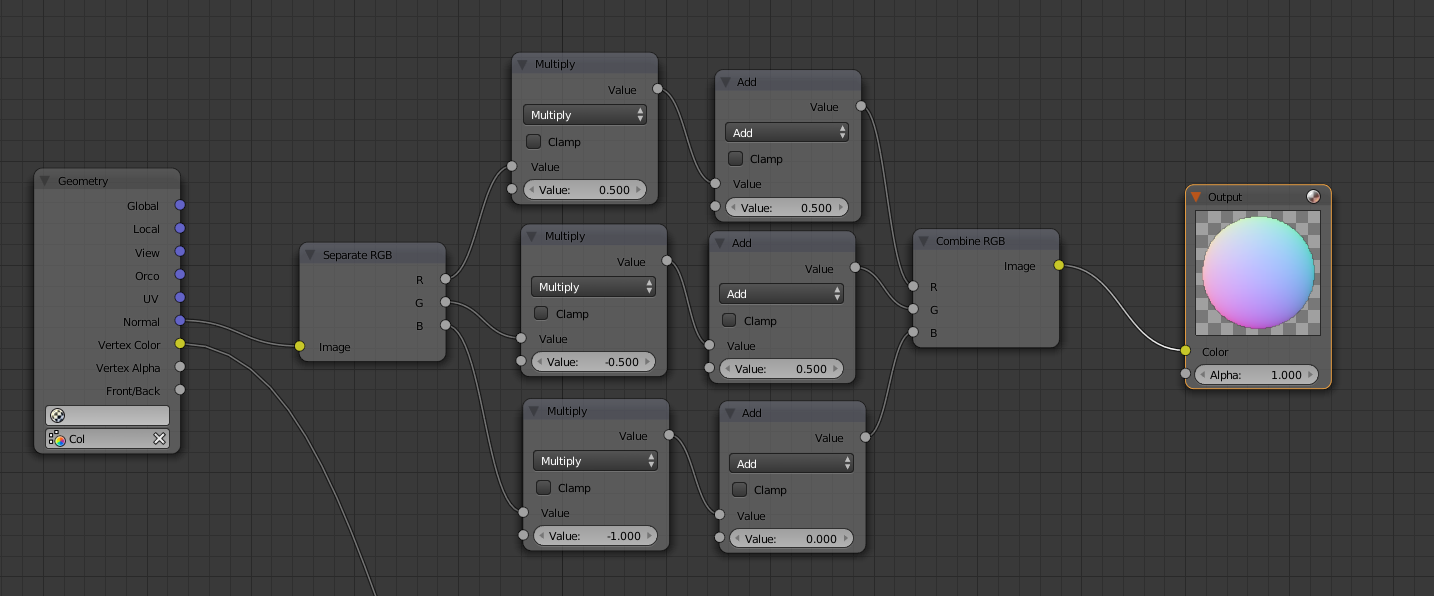1434x596 pixels.
Task: Click the Separate RGB G output socket
Action: (445, 302)
